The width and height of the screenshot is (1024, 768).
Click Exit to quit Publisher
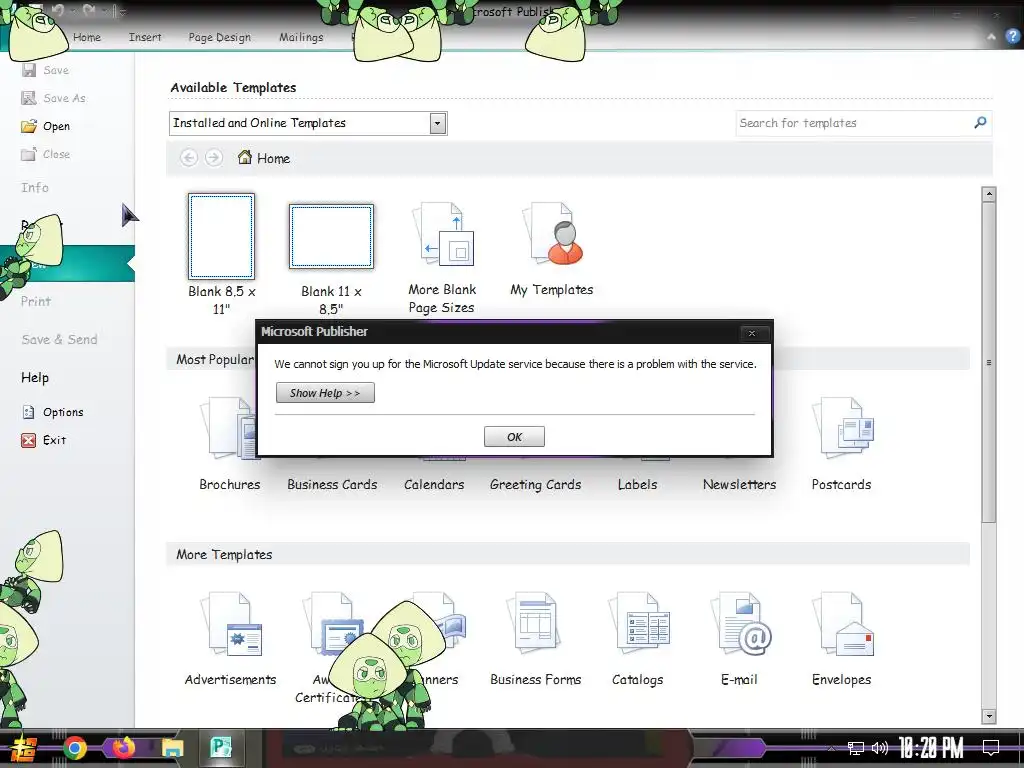(44, 440)
